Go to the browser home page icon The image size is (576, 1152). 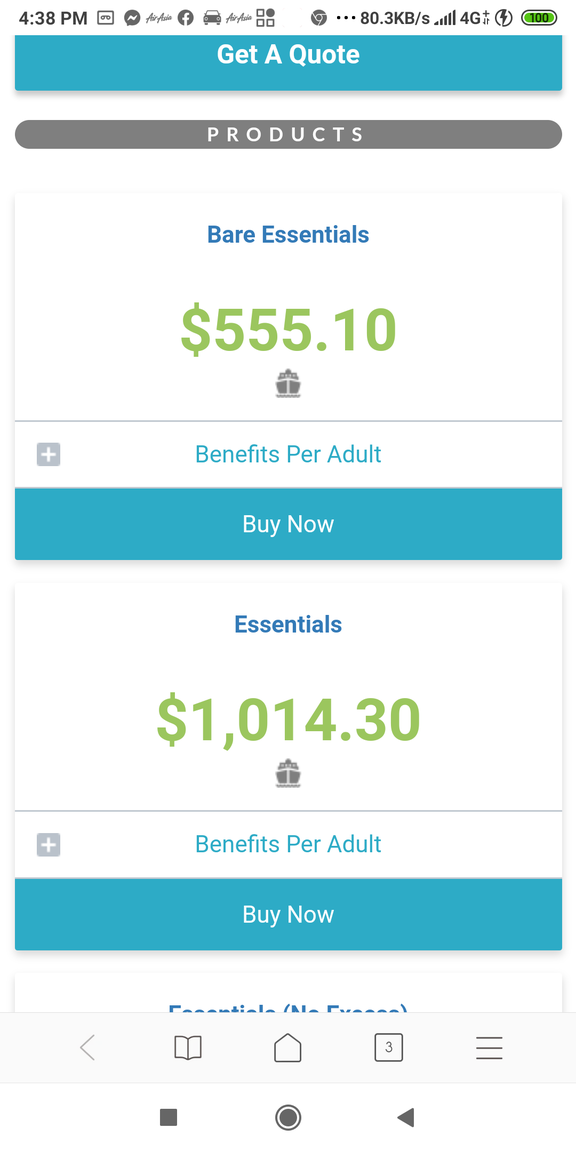[x=288, y=1048]
